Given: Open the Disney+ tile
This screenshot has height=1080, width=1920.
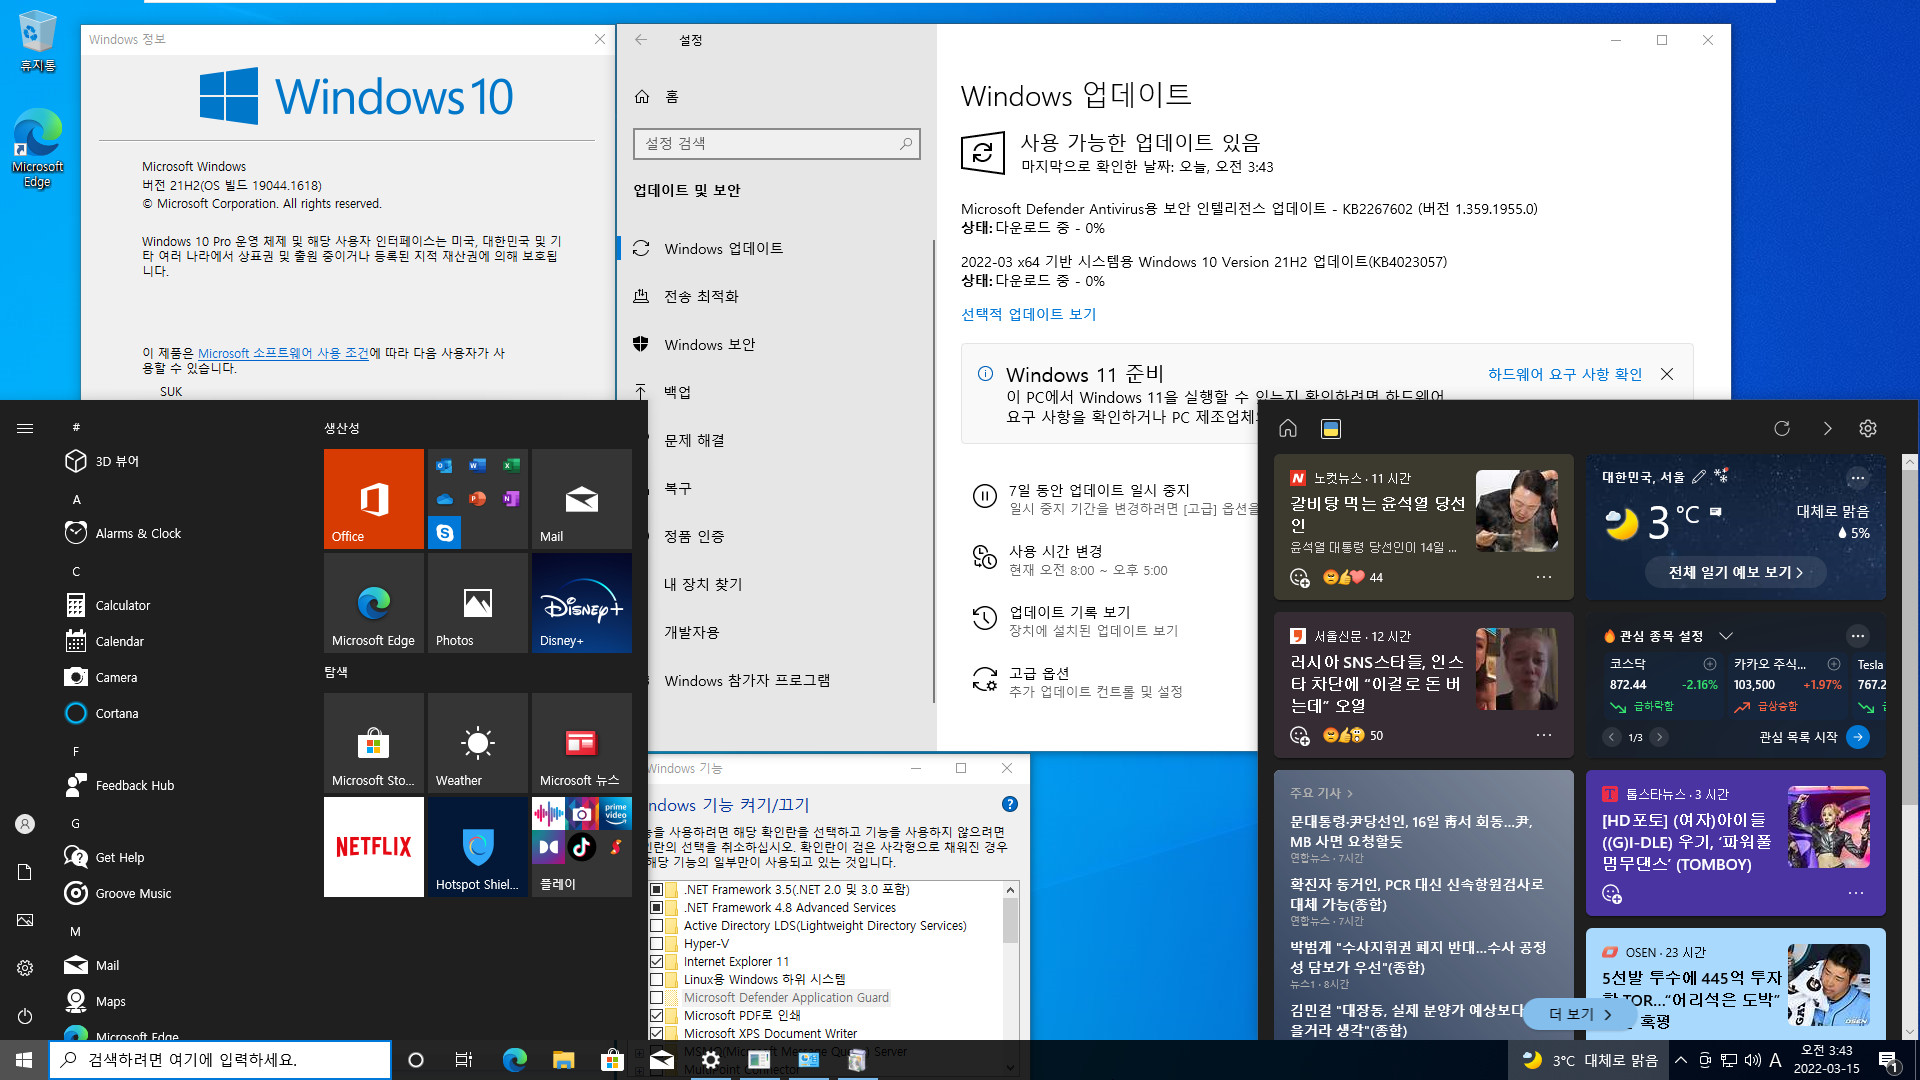Looking at the screenshot, I should coord(581,602).
